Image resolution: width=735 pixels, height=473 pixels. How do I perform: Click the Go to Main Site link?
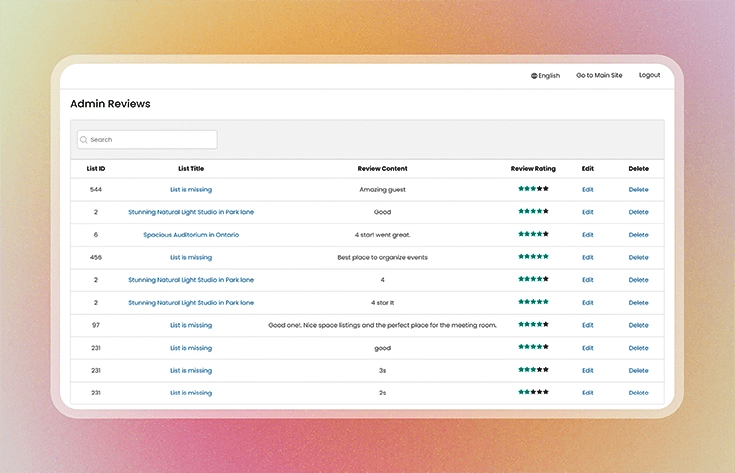click(x=599, y=75)
